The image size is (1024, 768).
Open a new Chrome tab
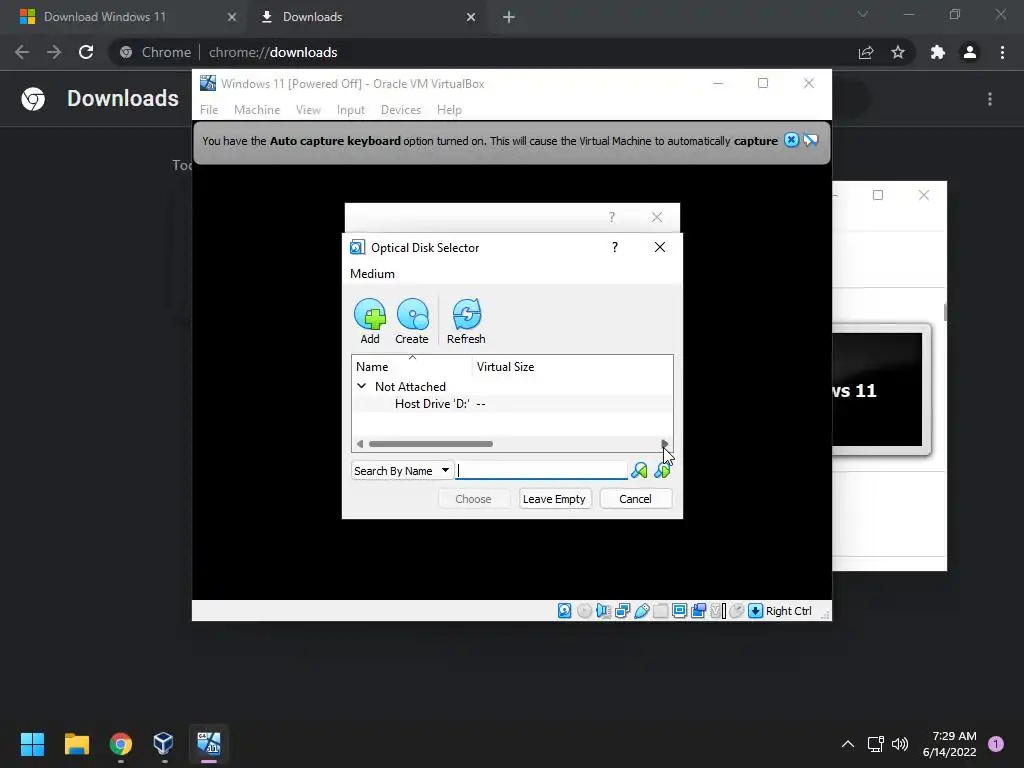tap(509, 17)
